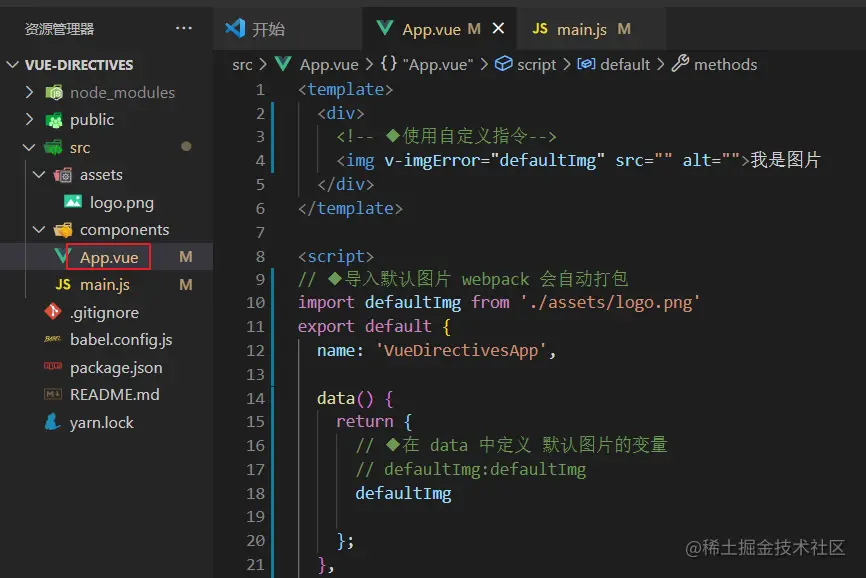Open .gitignore file
This screenshot has height=578, width=866.
[104, 312]
